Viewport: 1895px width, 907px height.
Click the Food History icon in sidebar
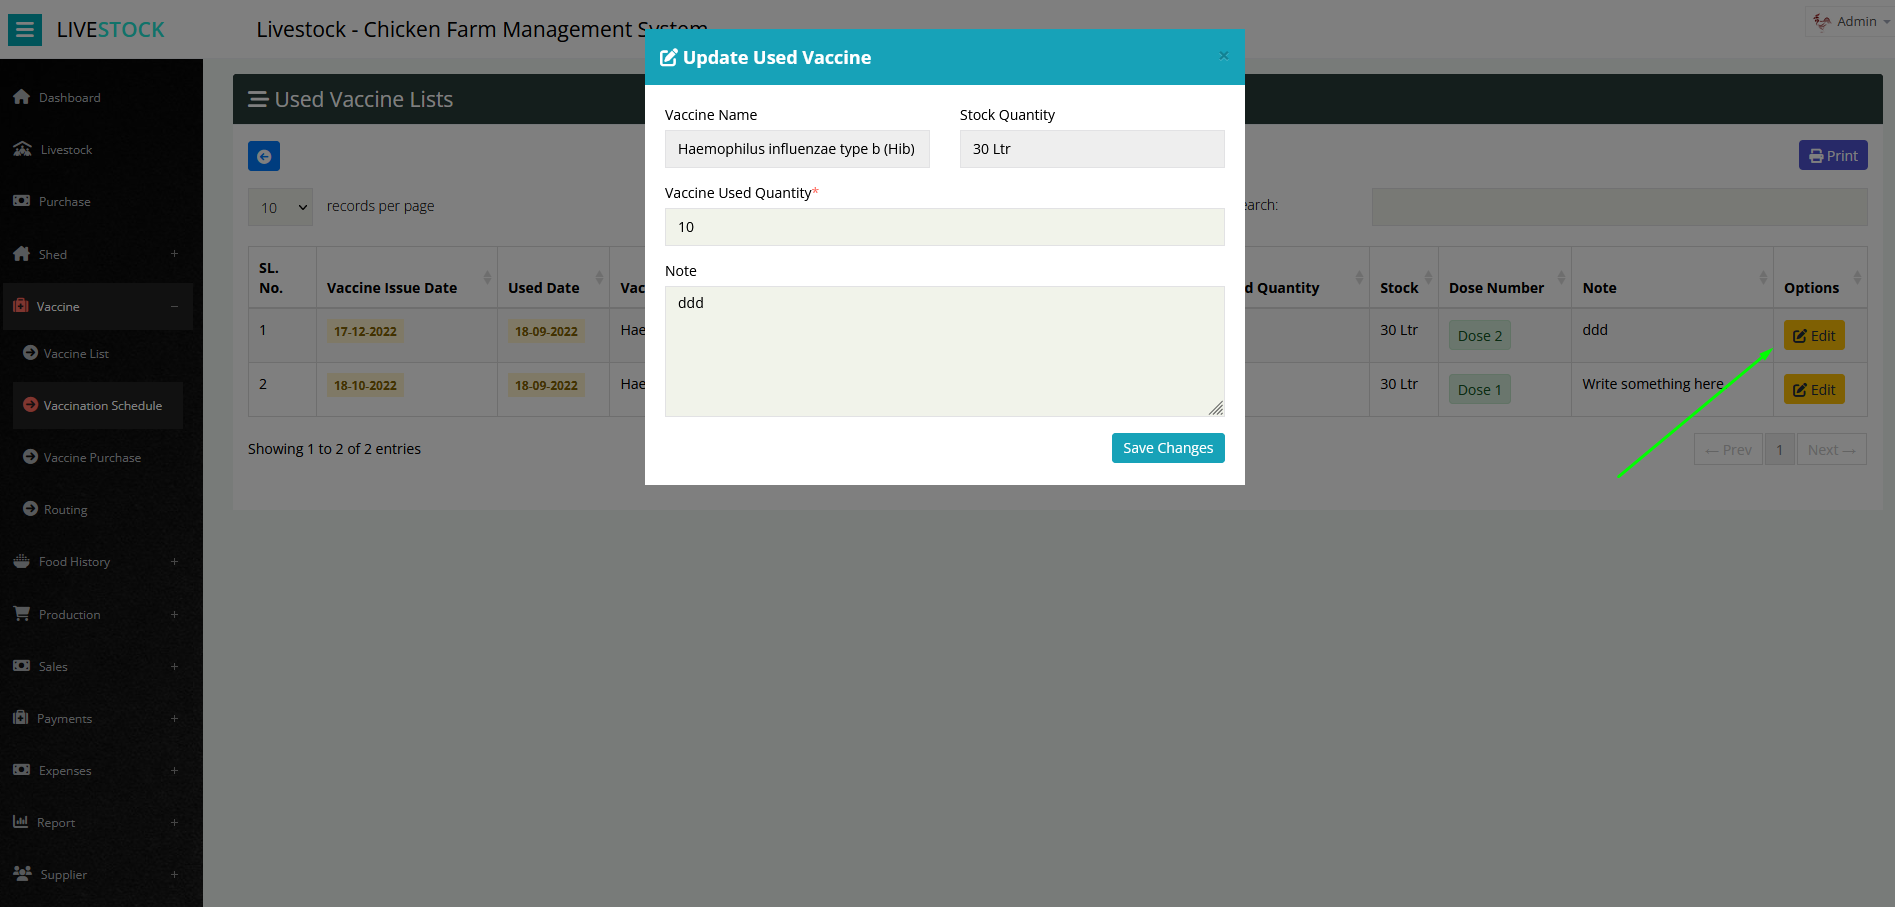(21, 562)
